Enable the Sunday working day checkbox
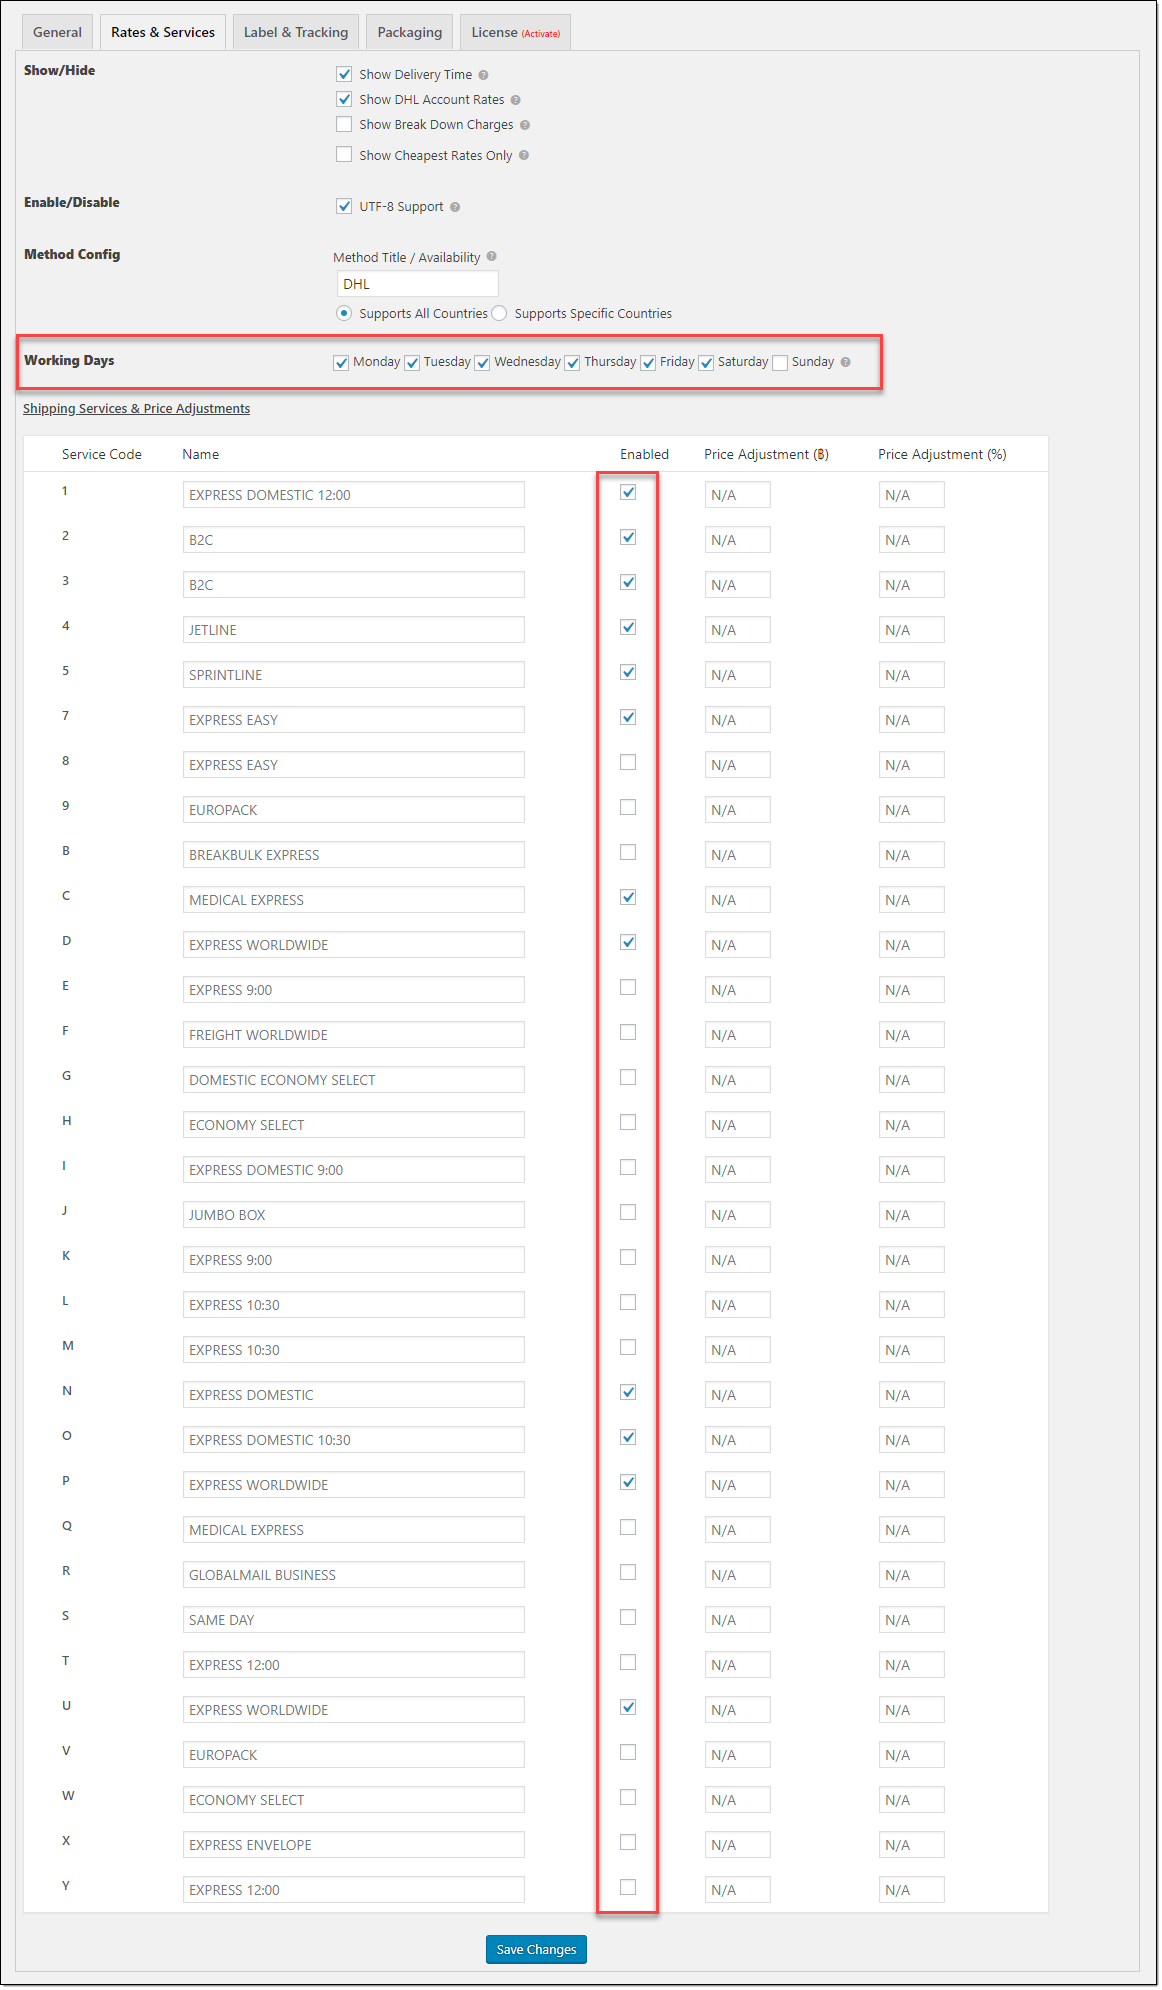Screen dimensions: 1162x1990 [780, 362]
